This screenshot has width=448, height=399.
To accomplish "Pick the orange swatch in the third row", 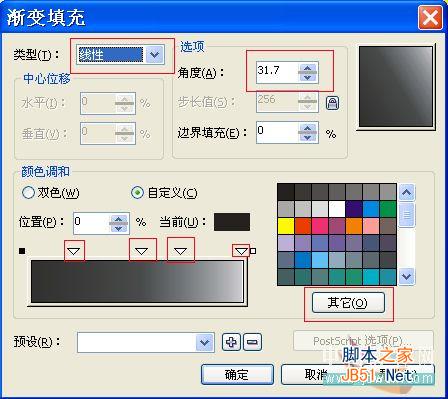I will [x=354, y=226].
